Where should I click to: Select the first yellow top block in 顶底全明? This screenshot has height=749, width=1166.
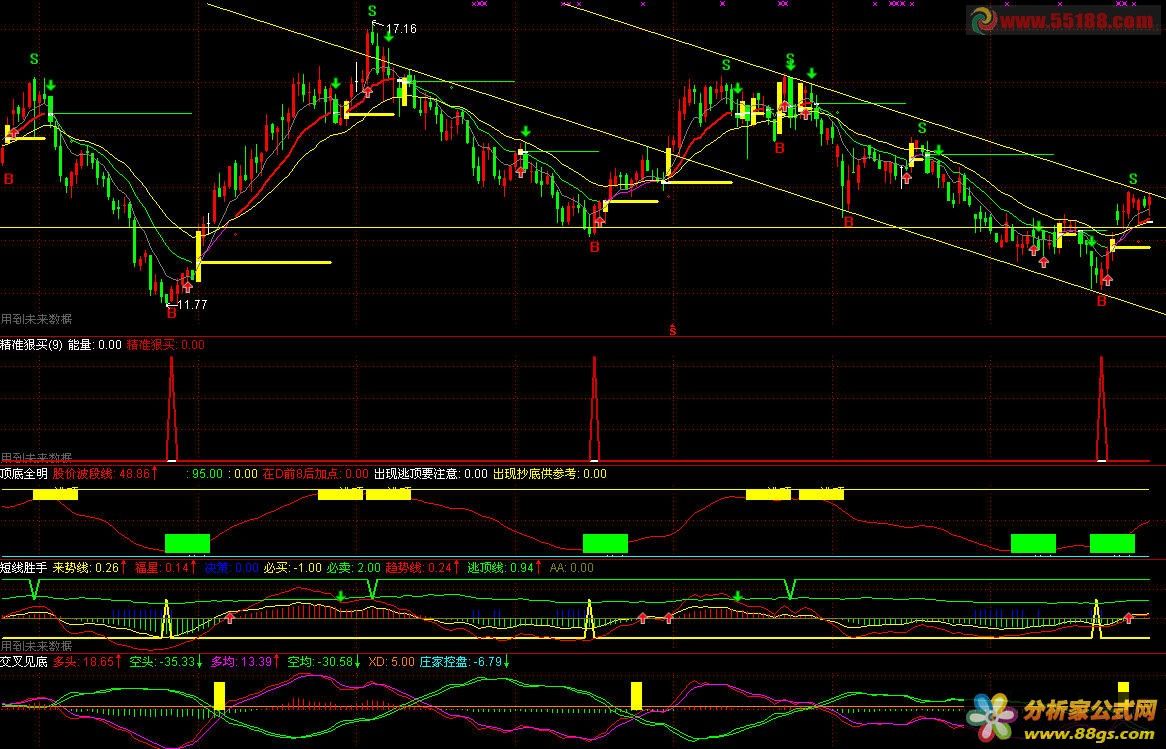[x=56, y=494]
